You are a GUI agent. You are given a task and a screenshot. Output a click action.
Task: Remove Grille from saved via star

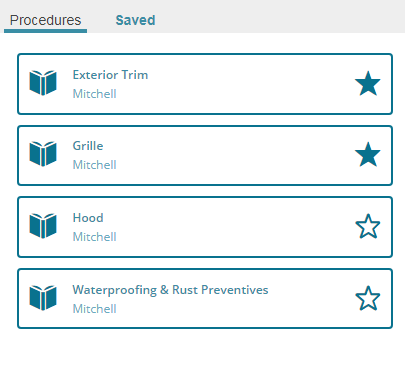368,155
